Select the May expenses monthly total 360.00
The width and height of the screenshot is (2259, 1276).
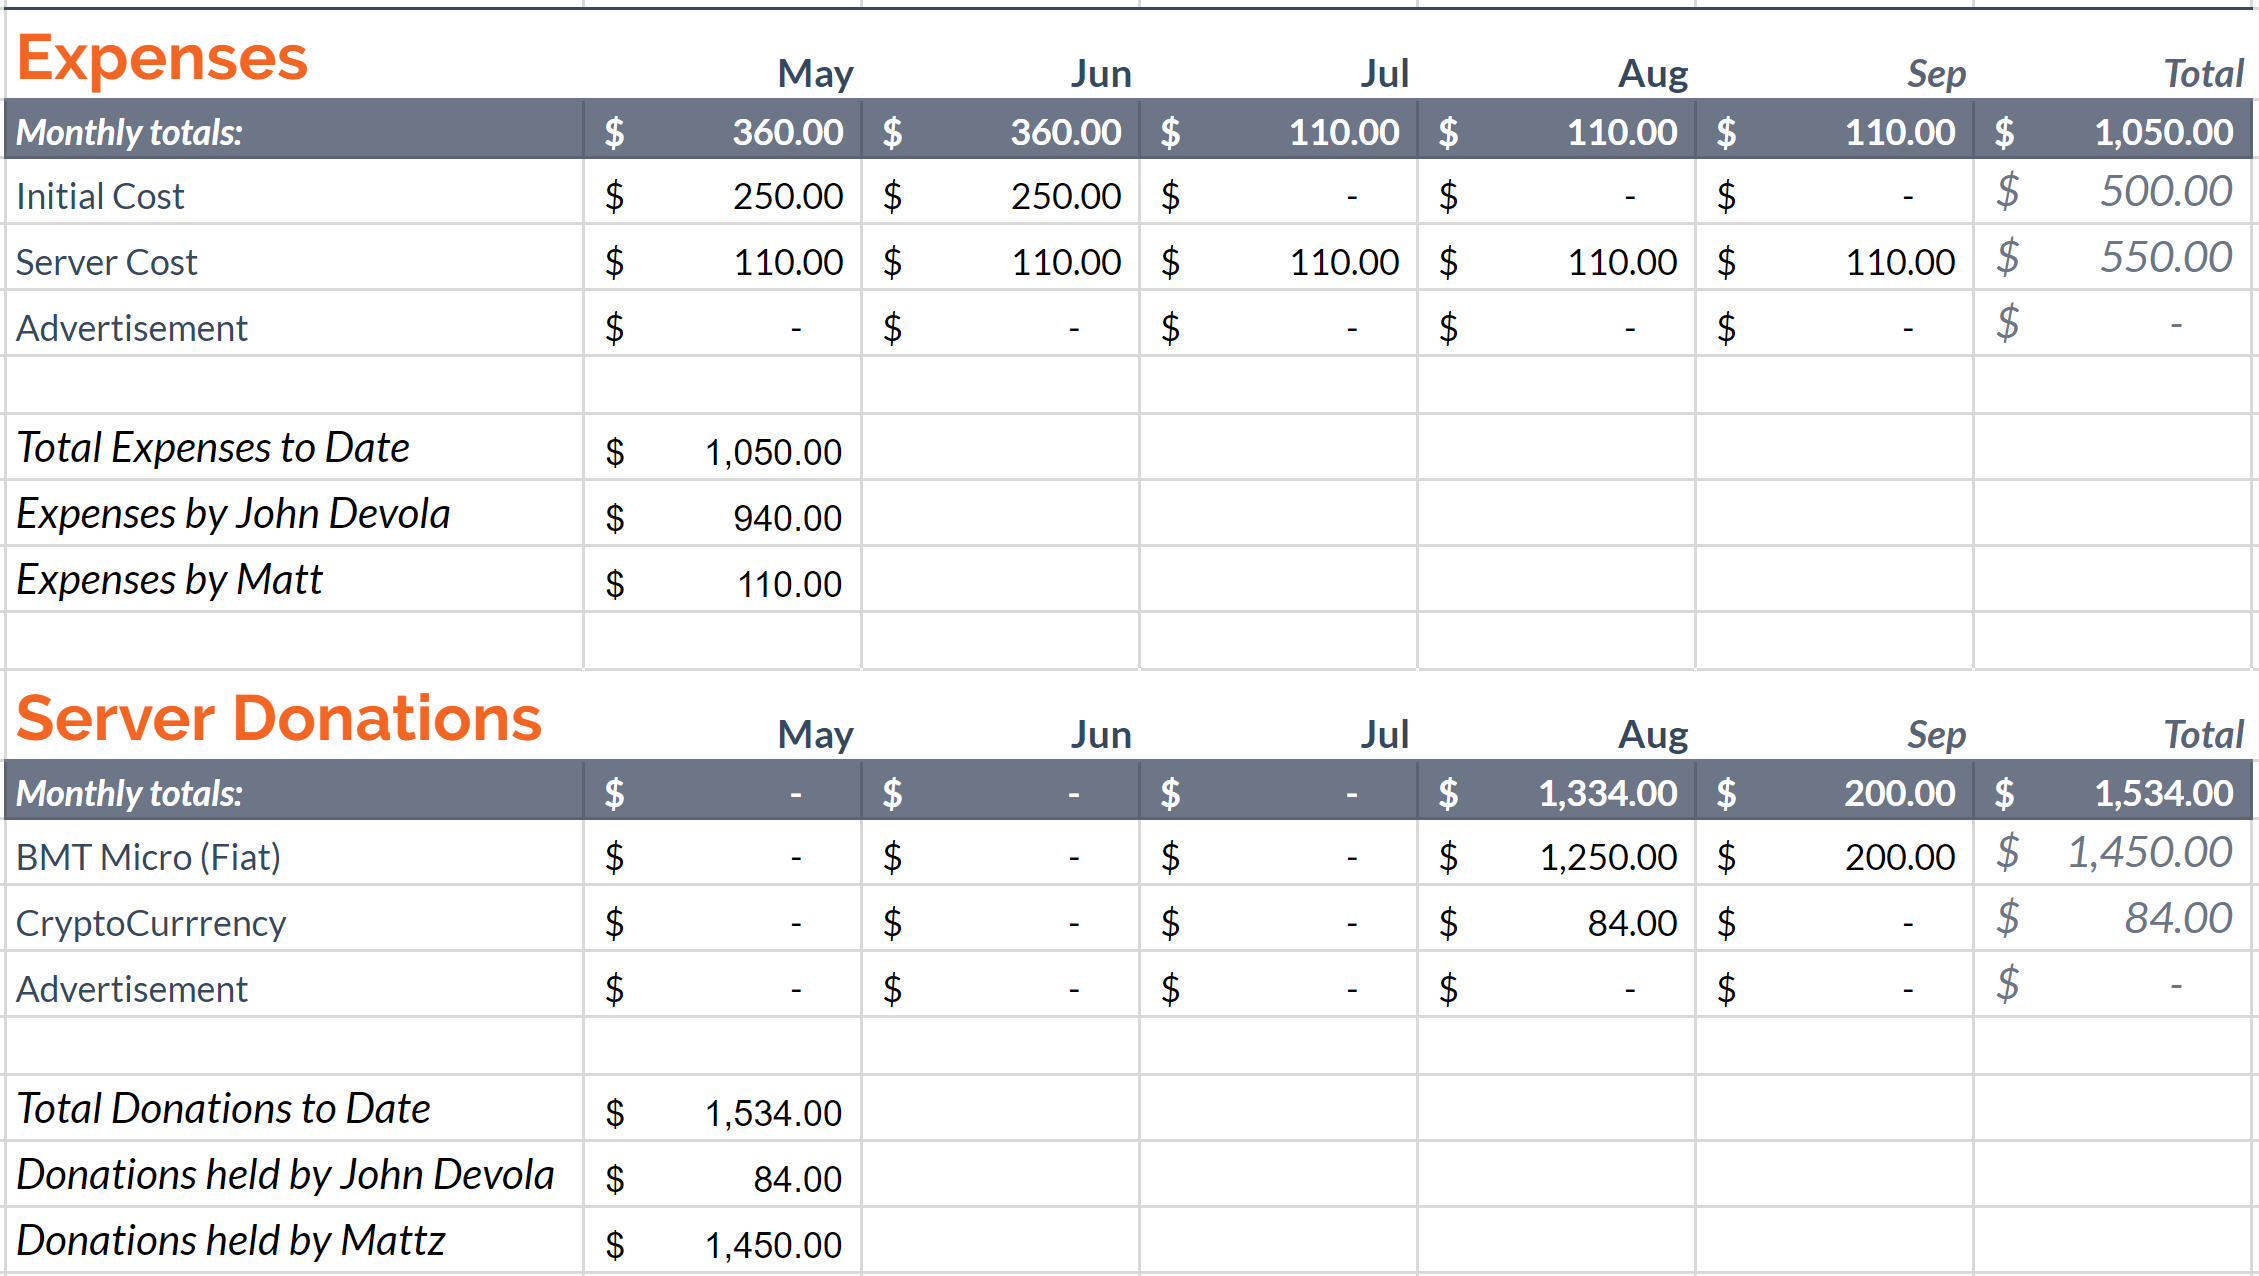[787, 132]
